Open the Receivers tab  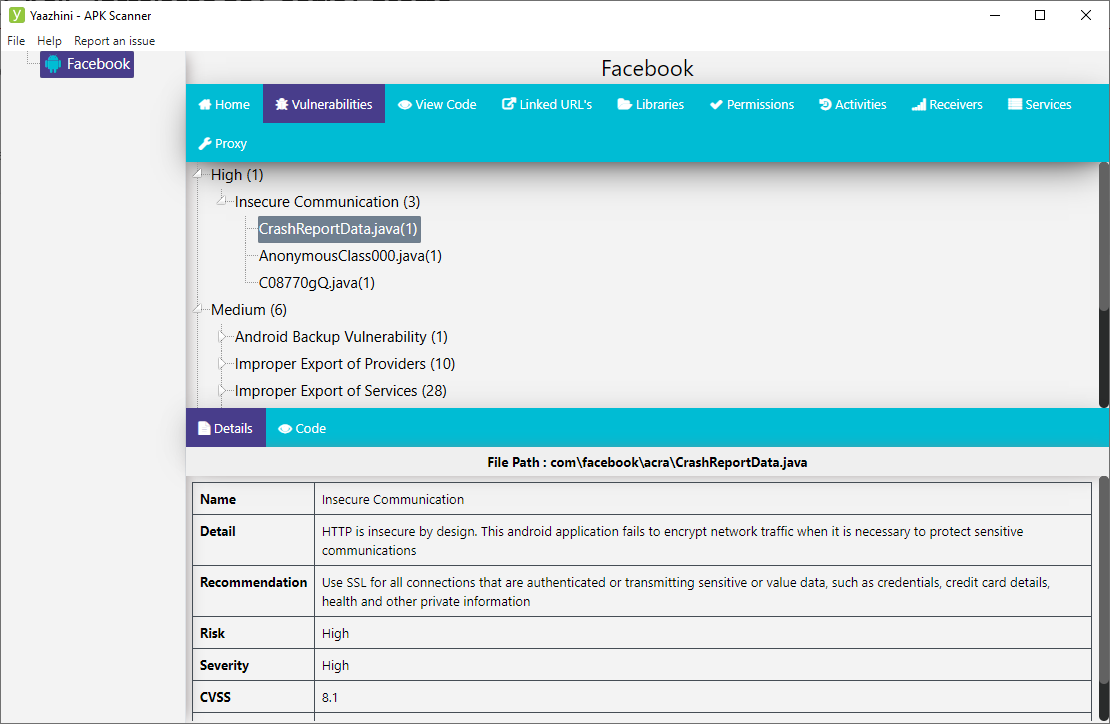click(x=947, y=104)
